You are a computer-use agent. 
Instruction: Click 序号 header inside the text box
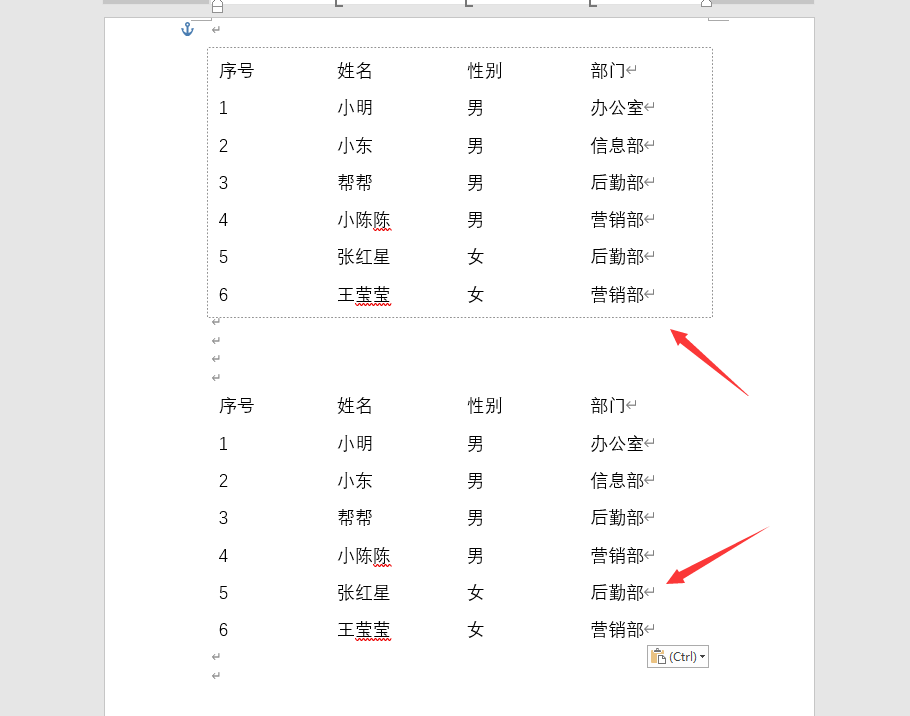click(x=236, y=71)
